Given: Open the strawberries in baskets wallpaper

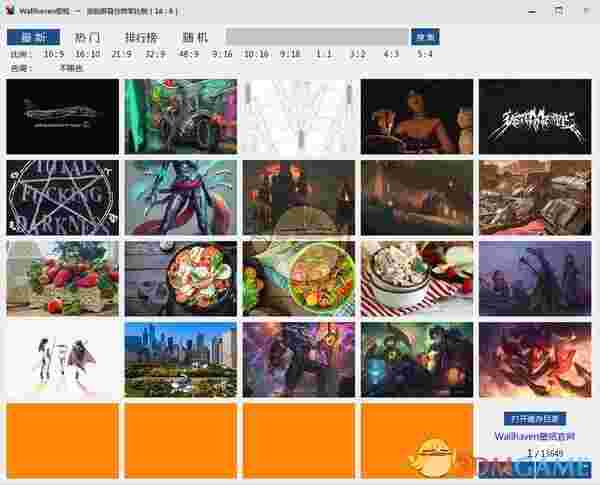Looking at the screenshot, I should (63, 278).
